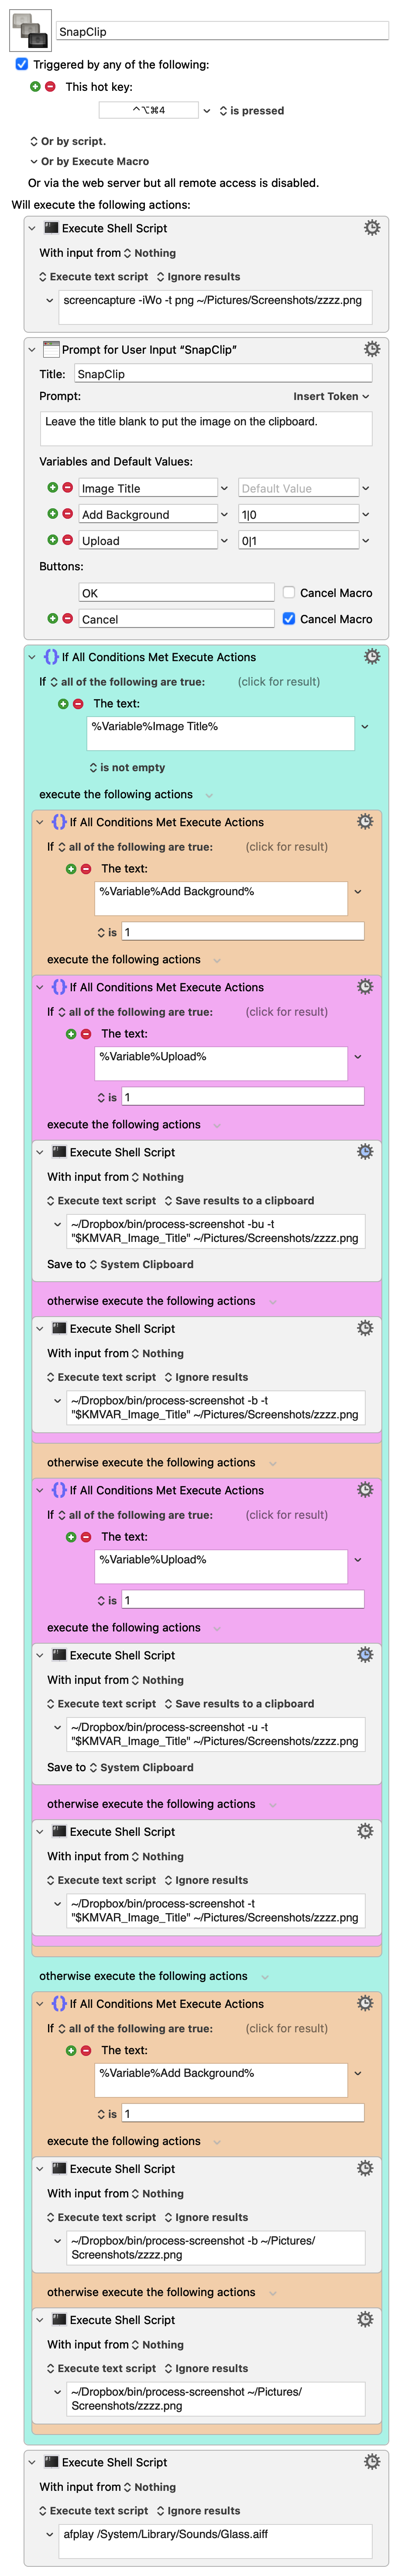Click the green plus icon beside the Upload variable

(x=52, y=540)
